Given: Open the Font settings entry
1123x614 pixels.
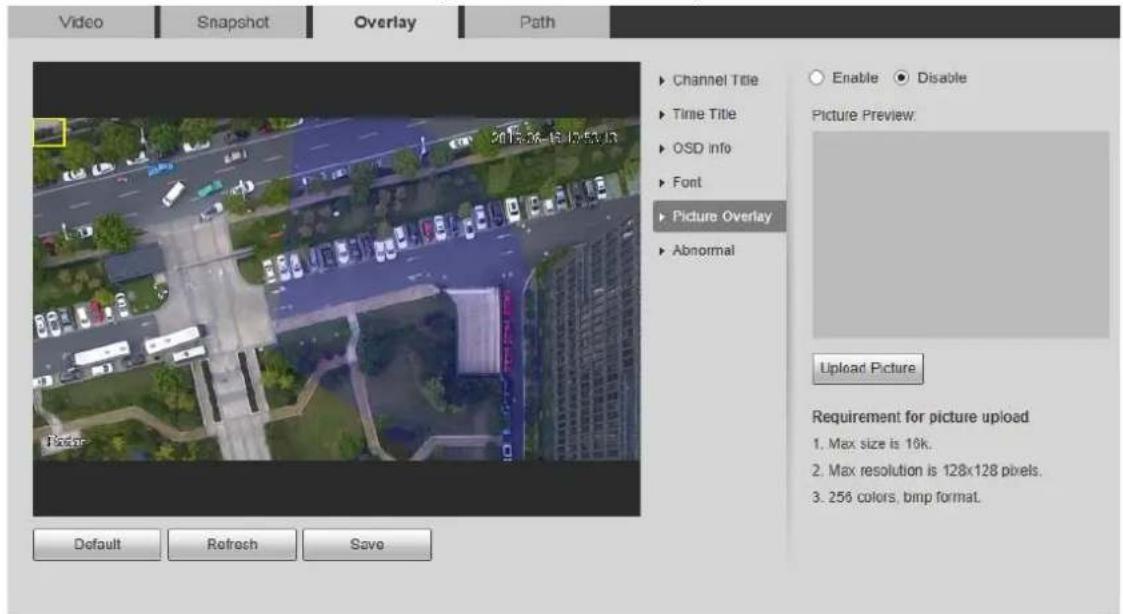Looking at the screenshot, I should (687, 183).
